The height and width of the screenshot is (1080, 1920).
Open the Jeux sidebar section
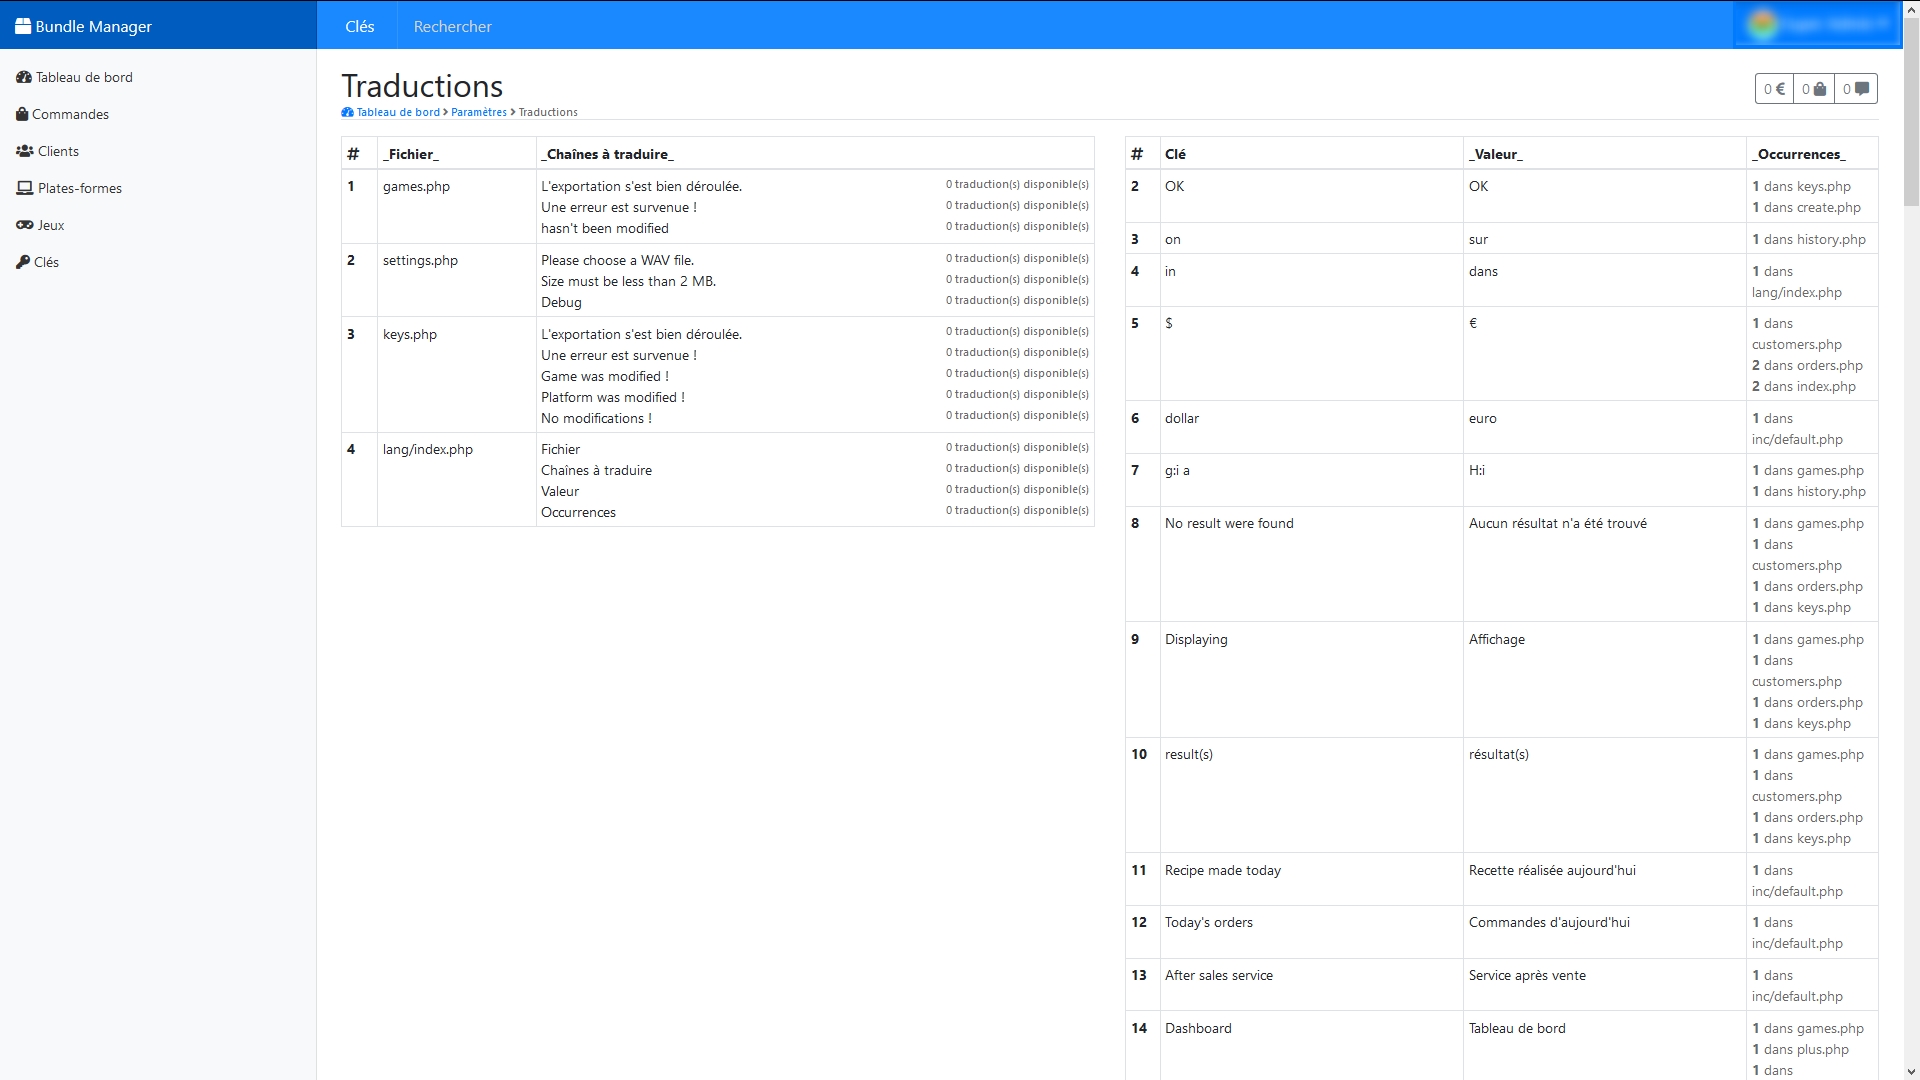click(41, 225)
